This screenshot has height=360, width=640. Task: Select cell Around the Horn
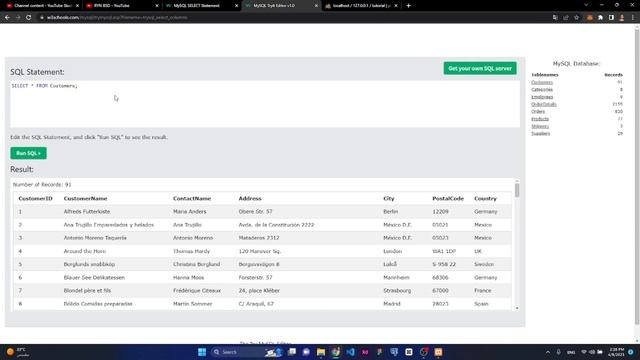(84, 251)
